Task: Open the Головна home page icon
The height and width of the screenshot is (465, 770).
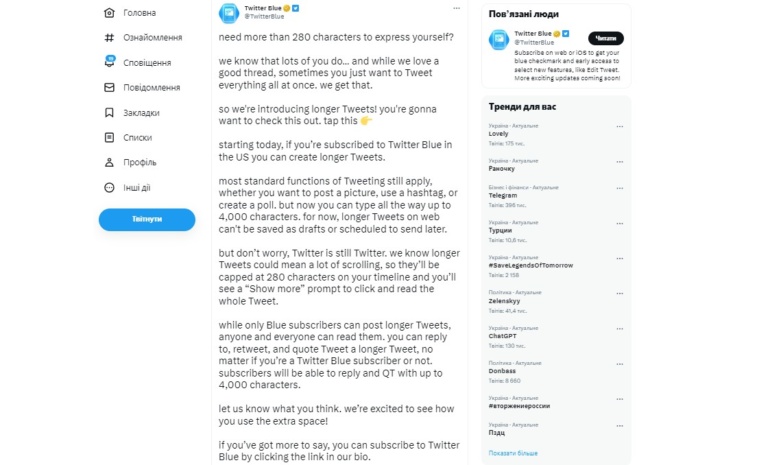Action: [109, 13]
